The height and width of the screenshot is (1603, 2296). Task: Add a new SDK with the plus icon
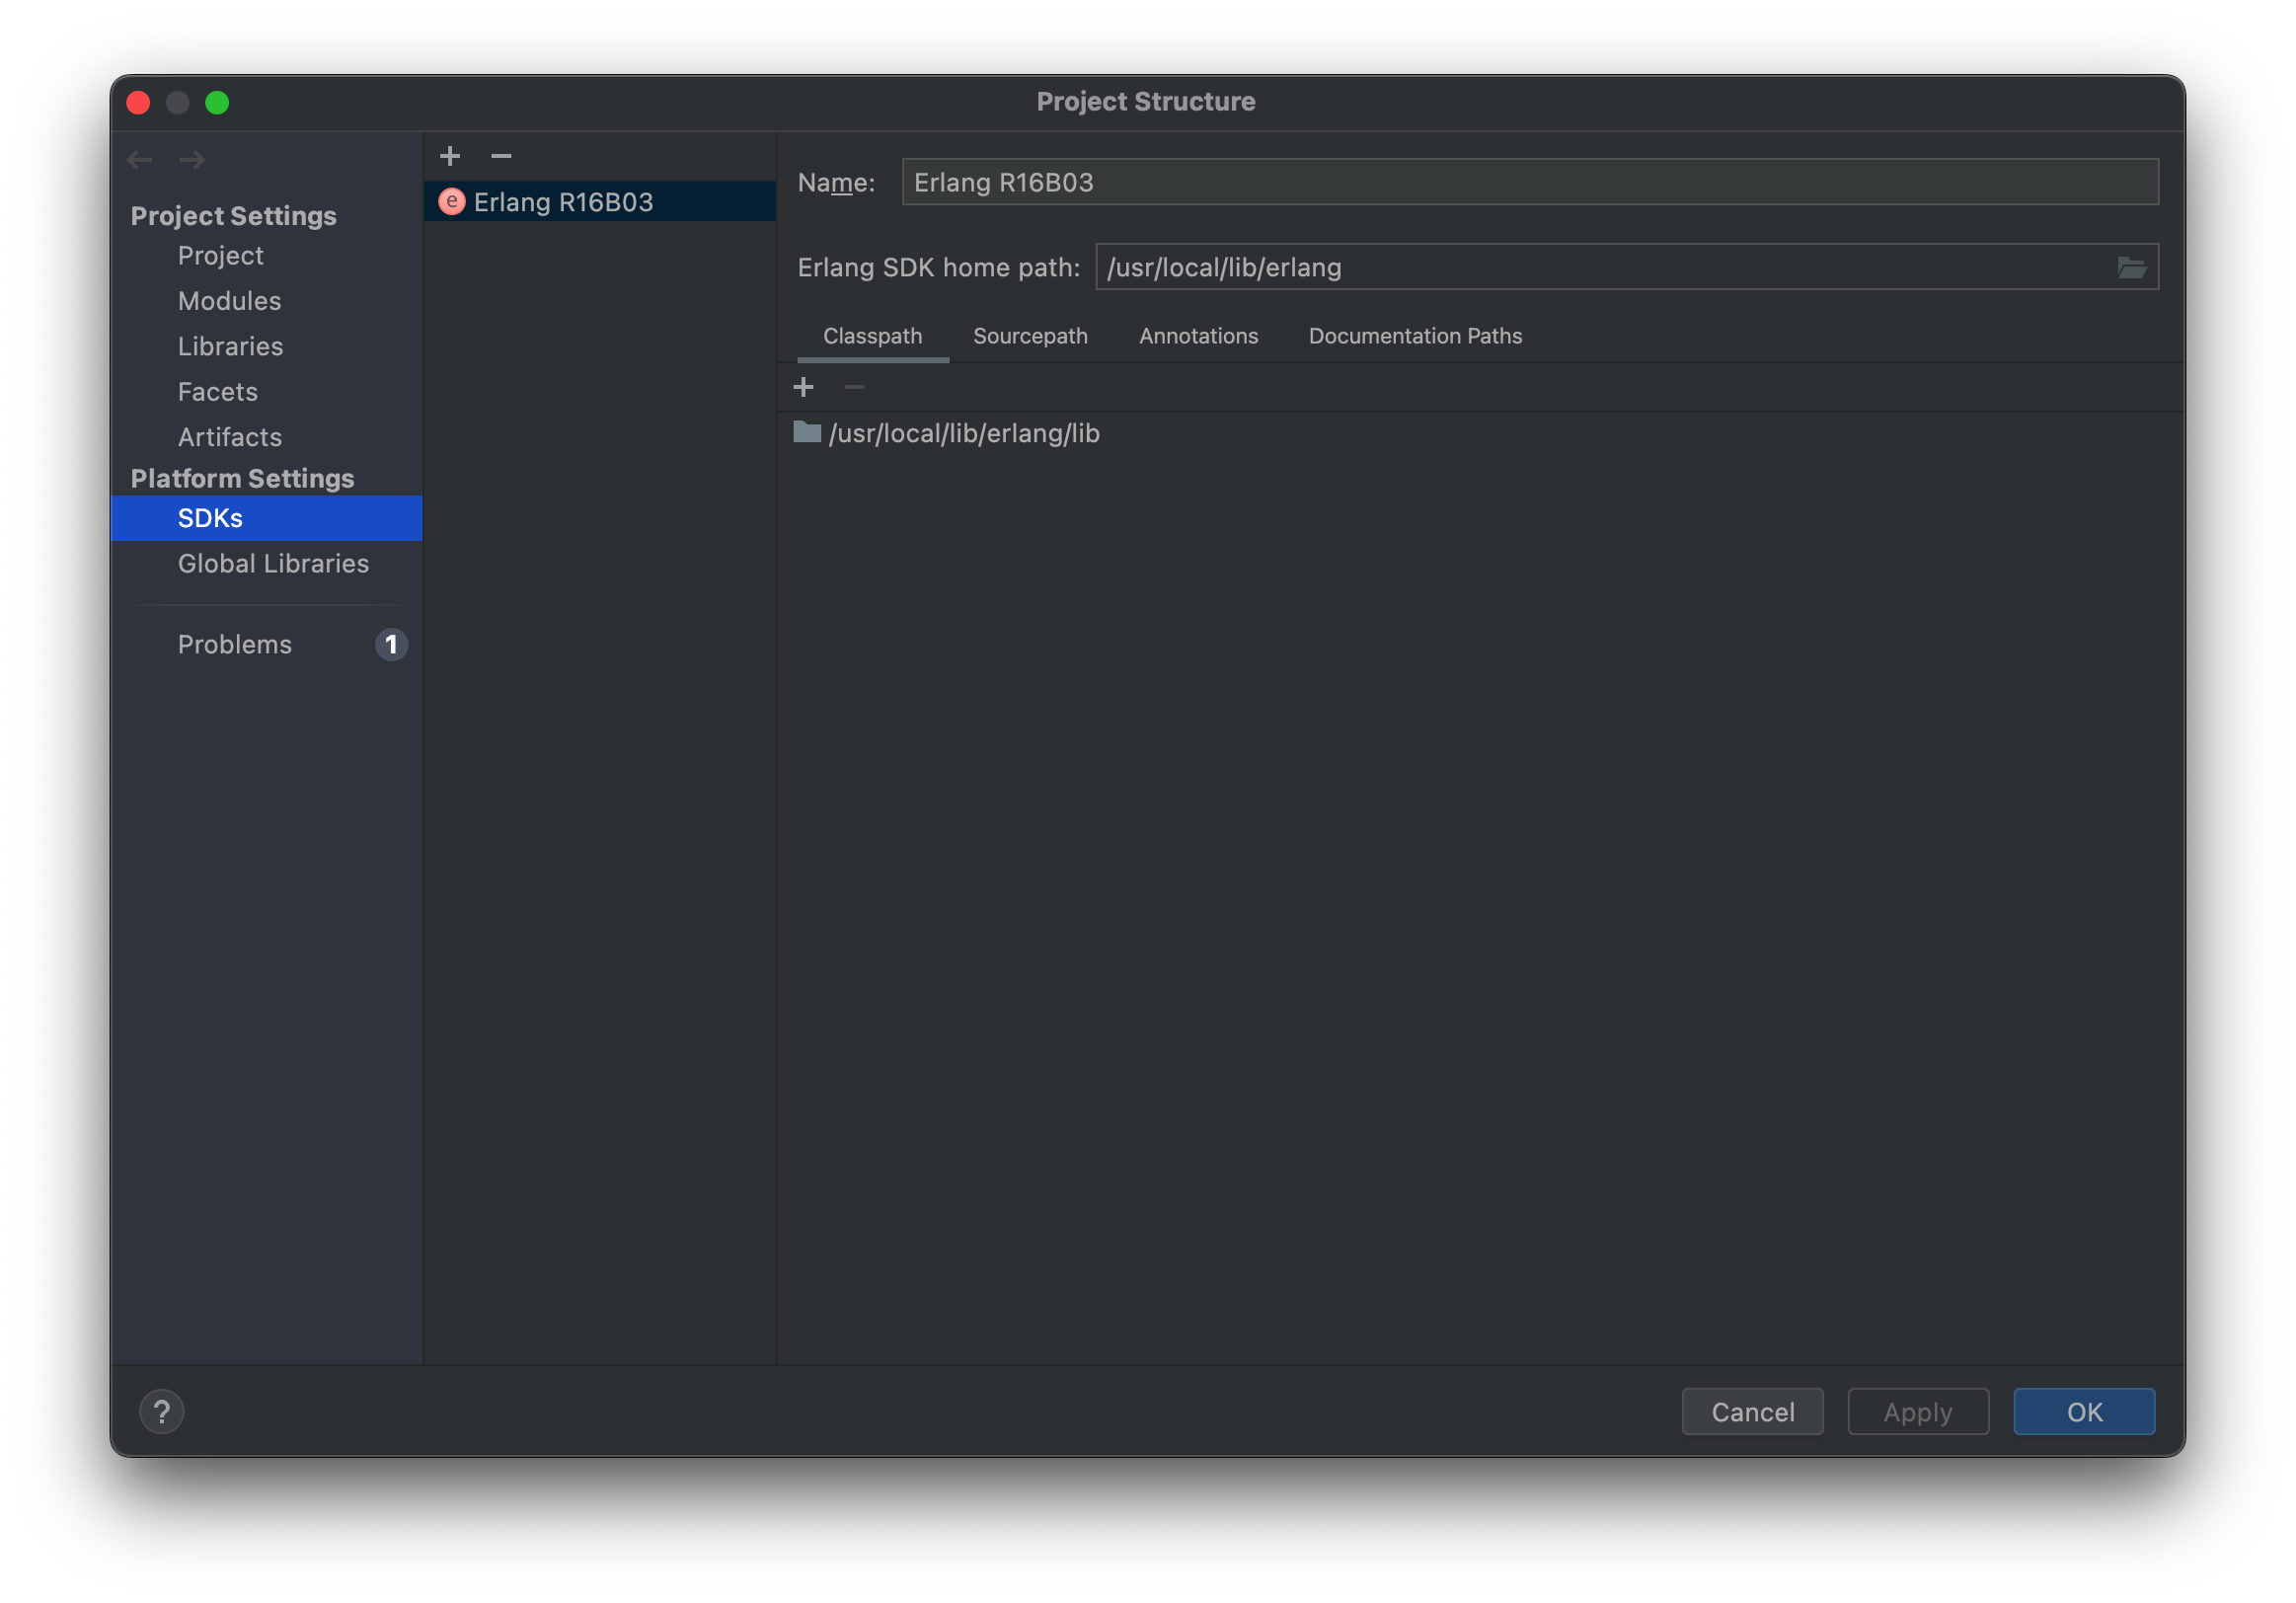[x=450, y=156]
